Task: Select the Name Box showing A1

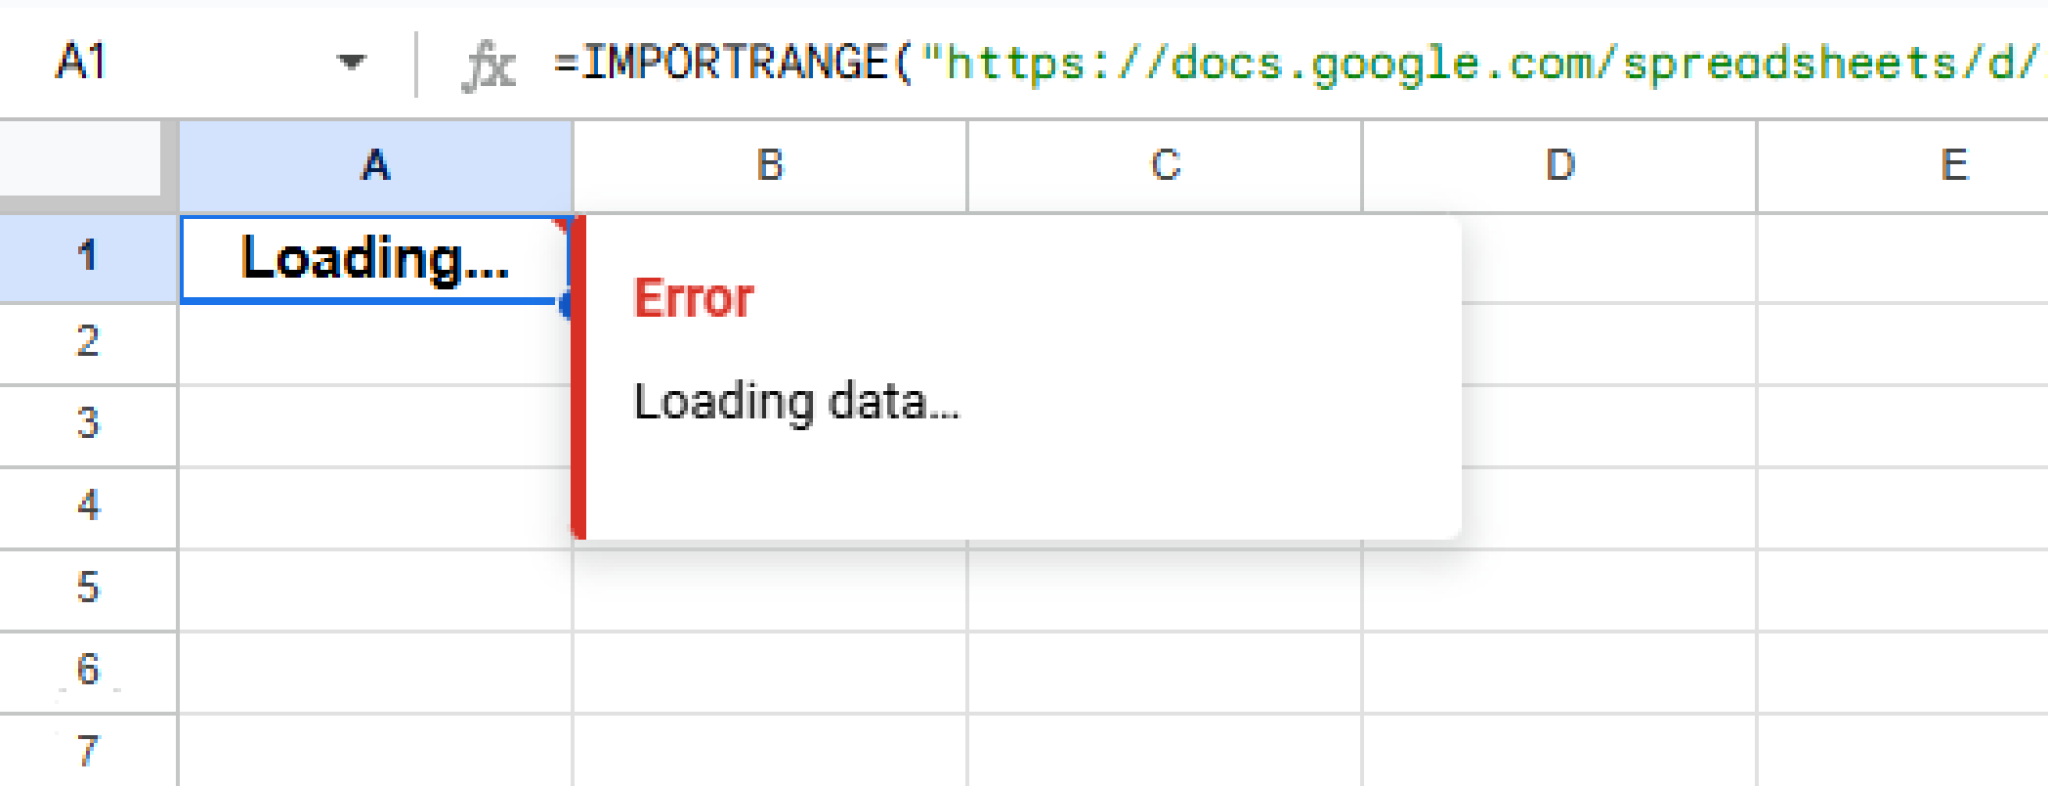Action: [120, 62]
